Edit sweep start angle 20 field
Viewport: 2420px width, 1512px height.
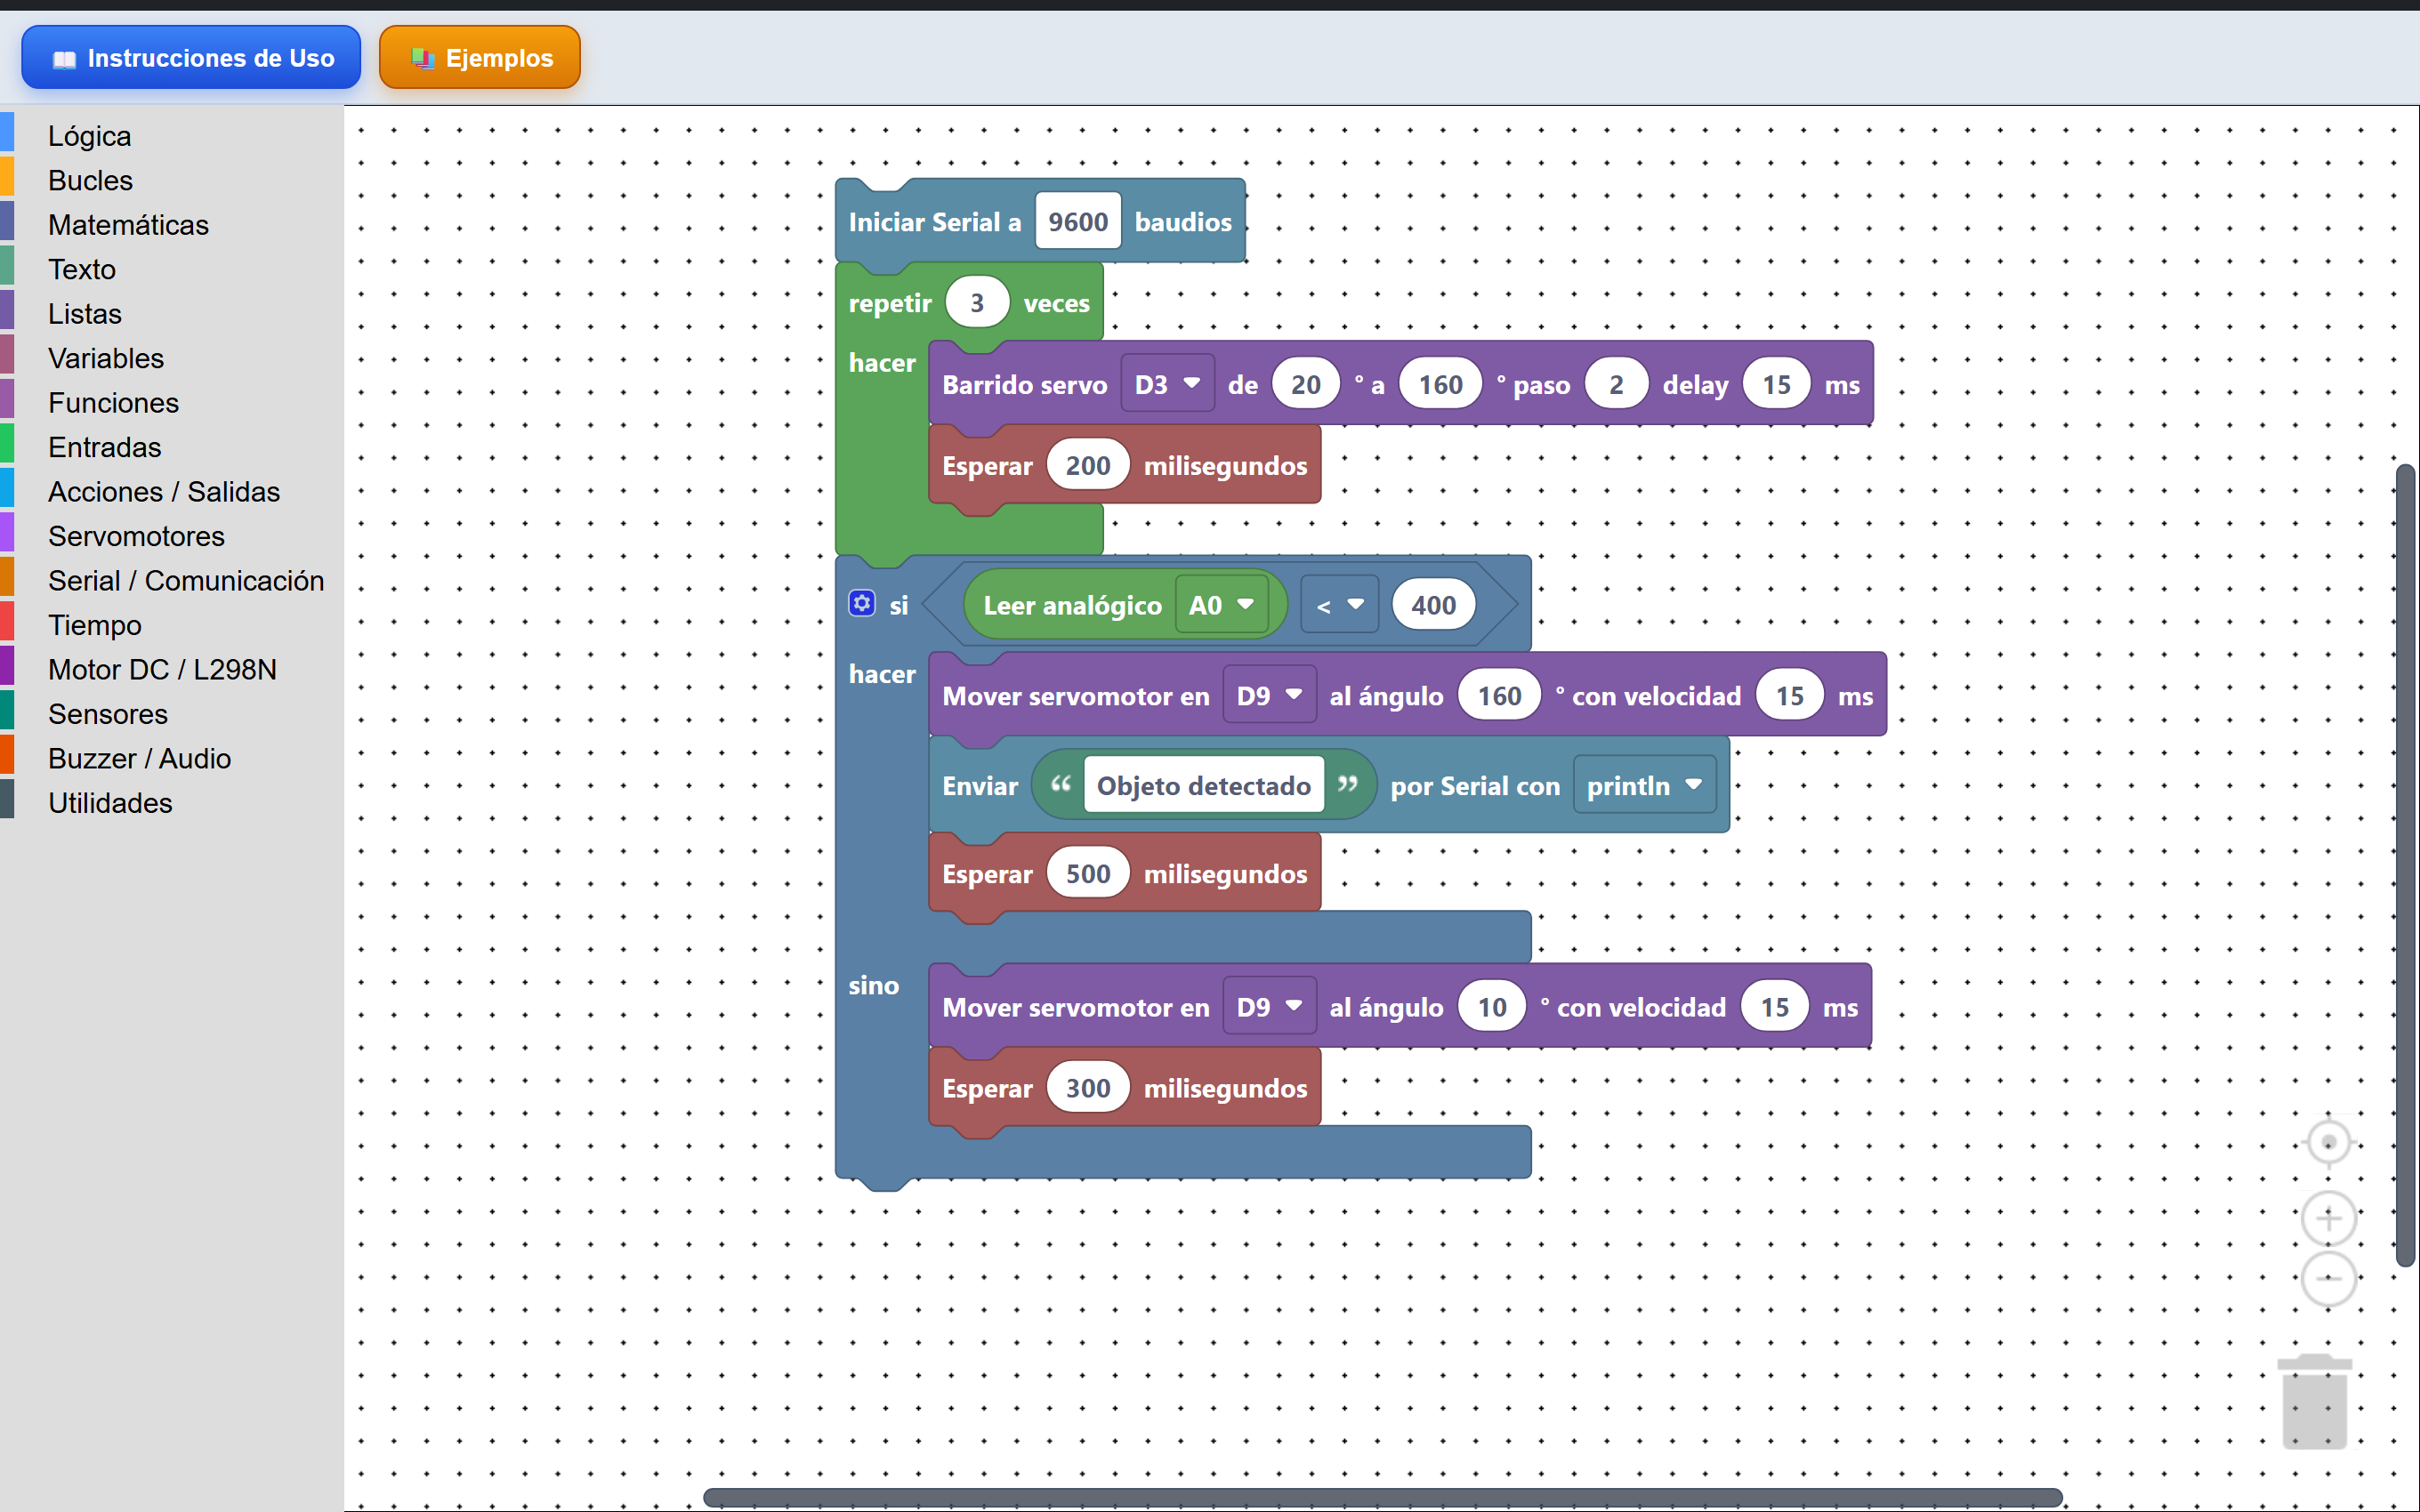pyautogui.click(x=1305, y=384)
